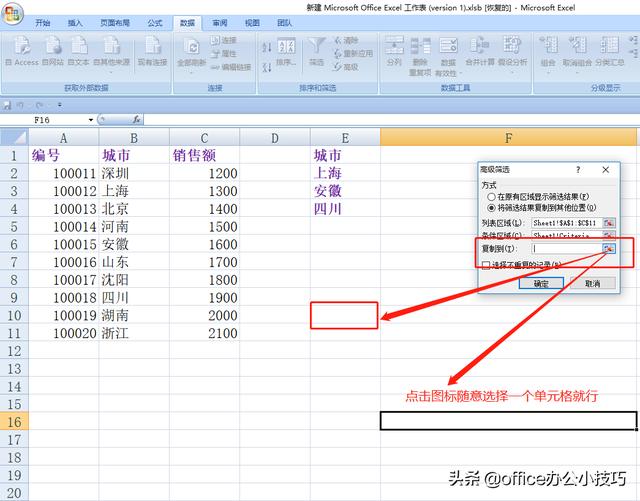Select 在原有区域显示筛选结果 radio button
The width and height of the screenshot is (640, 501).
coord(491,197)
